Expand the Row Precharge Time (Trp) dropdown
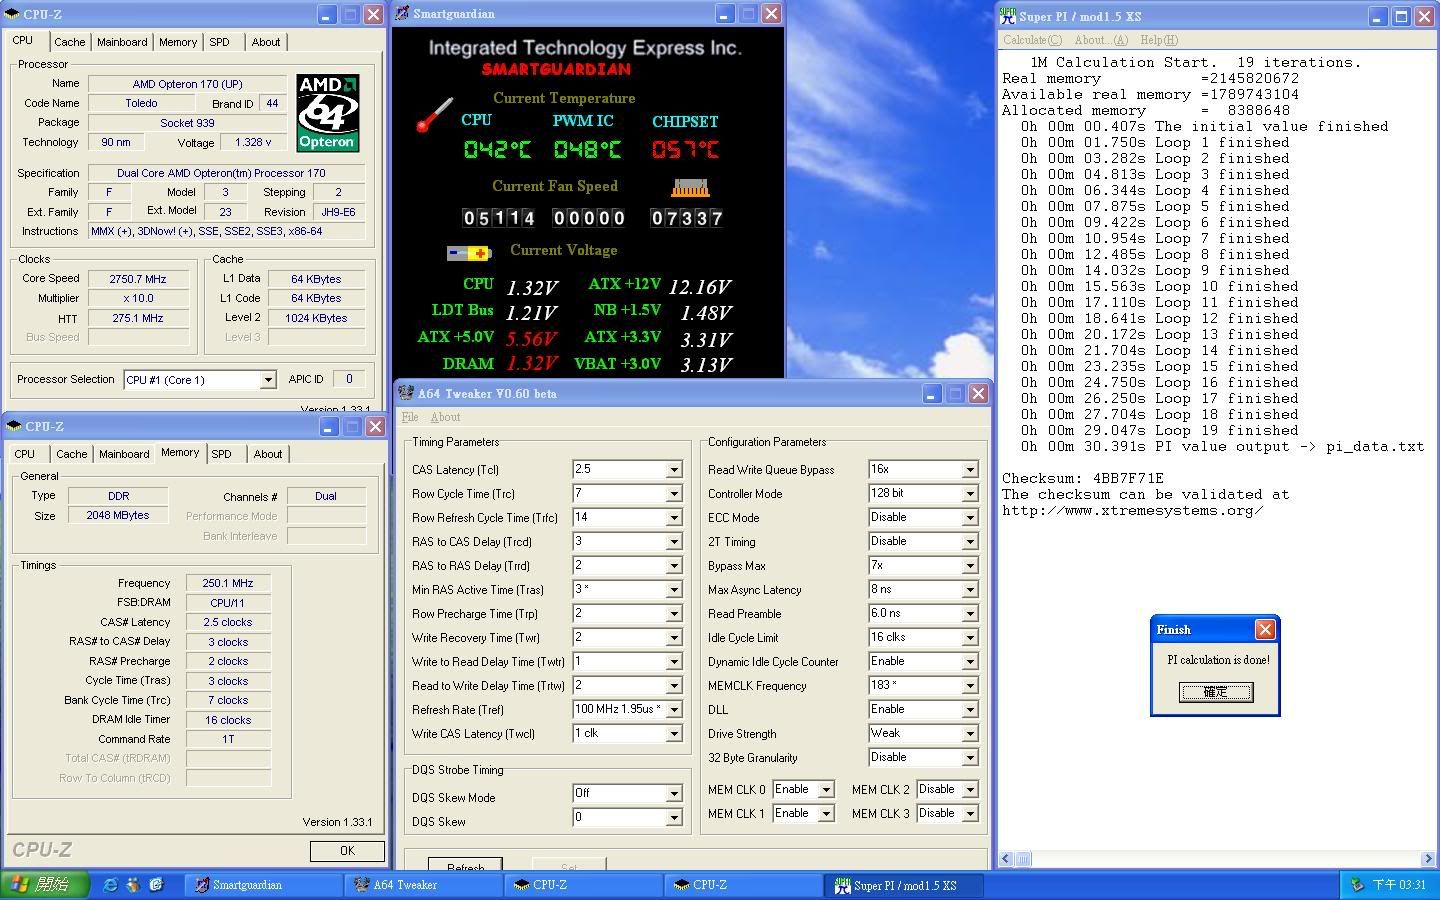1440x900 pixels. click(674, 614)
